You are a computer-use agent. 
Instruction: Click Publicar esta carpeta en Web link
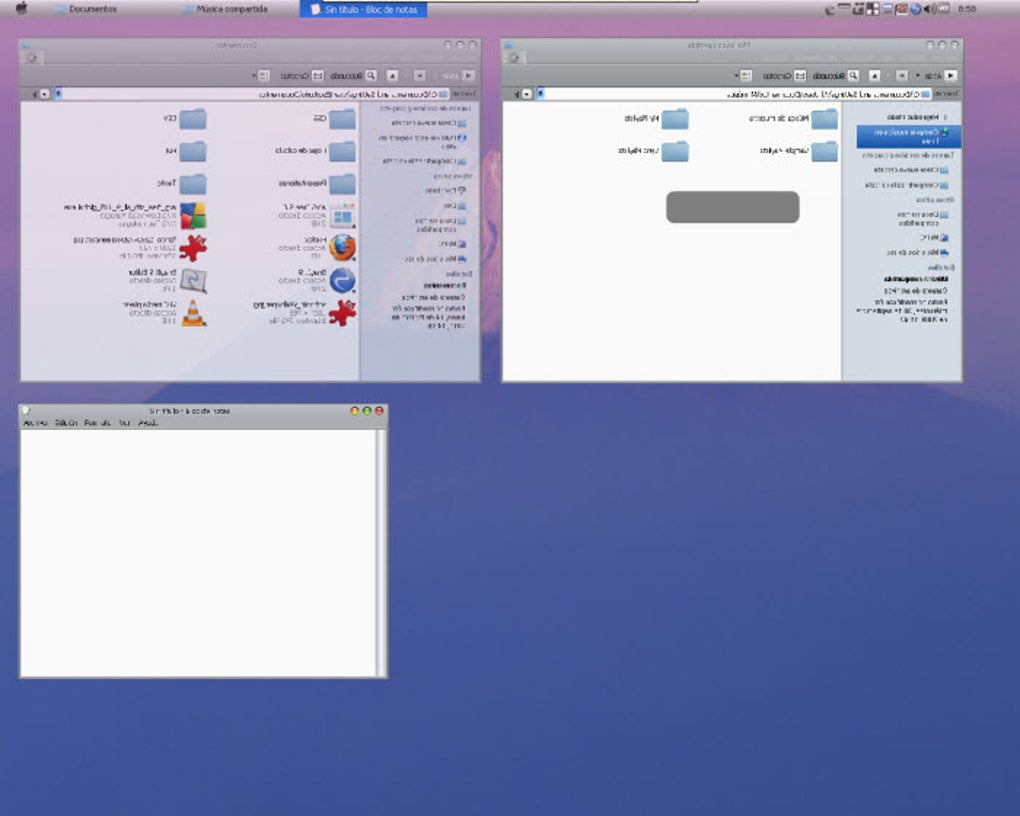pos(422,142)
